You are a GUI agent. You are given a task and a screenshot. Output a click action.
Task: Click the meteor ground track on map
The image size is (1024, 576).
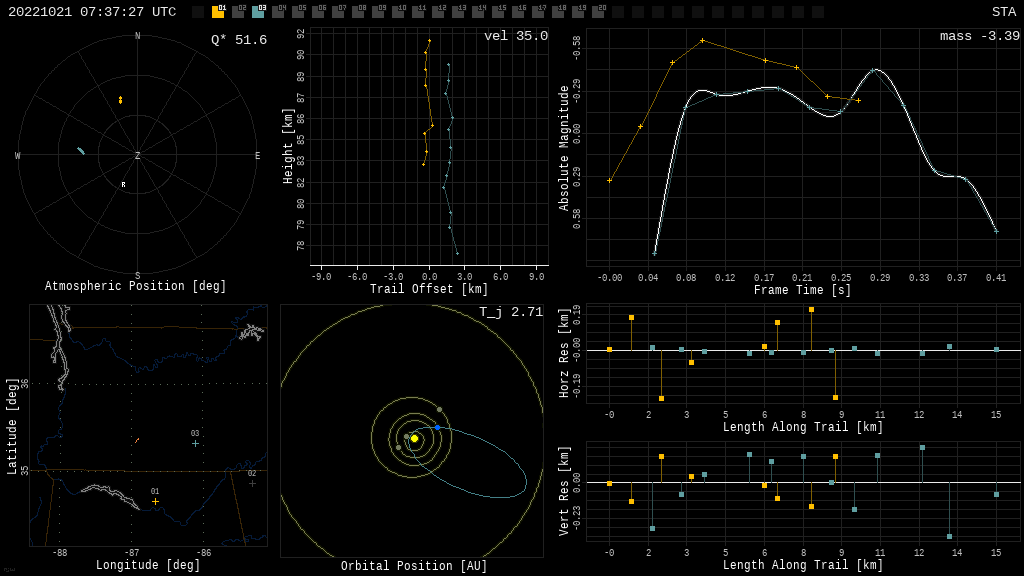(x=137, y=440)
